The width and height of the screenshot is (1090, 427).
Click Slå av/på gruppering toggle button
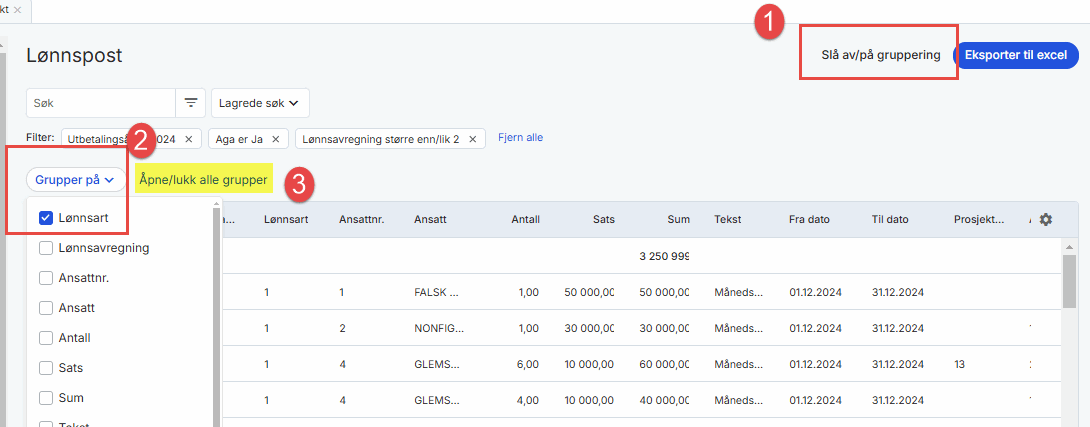[x=874, y=55]
